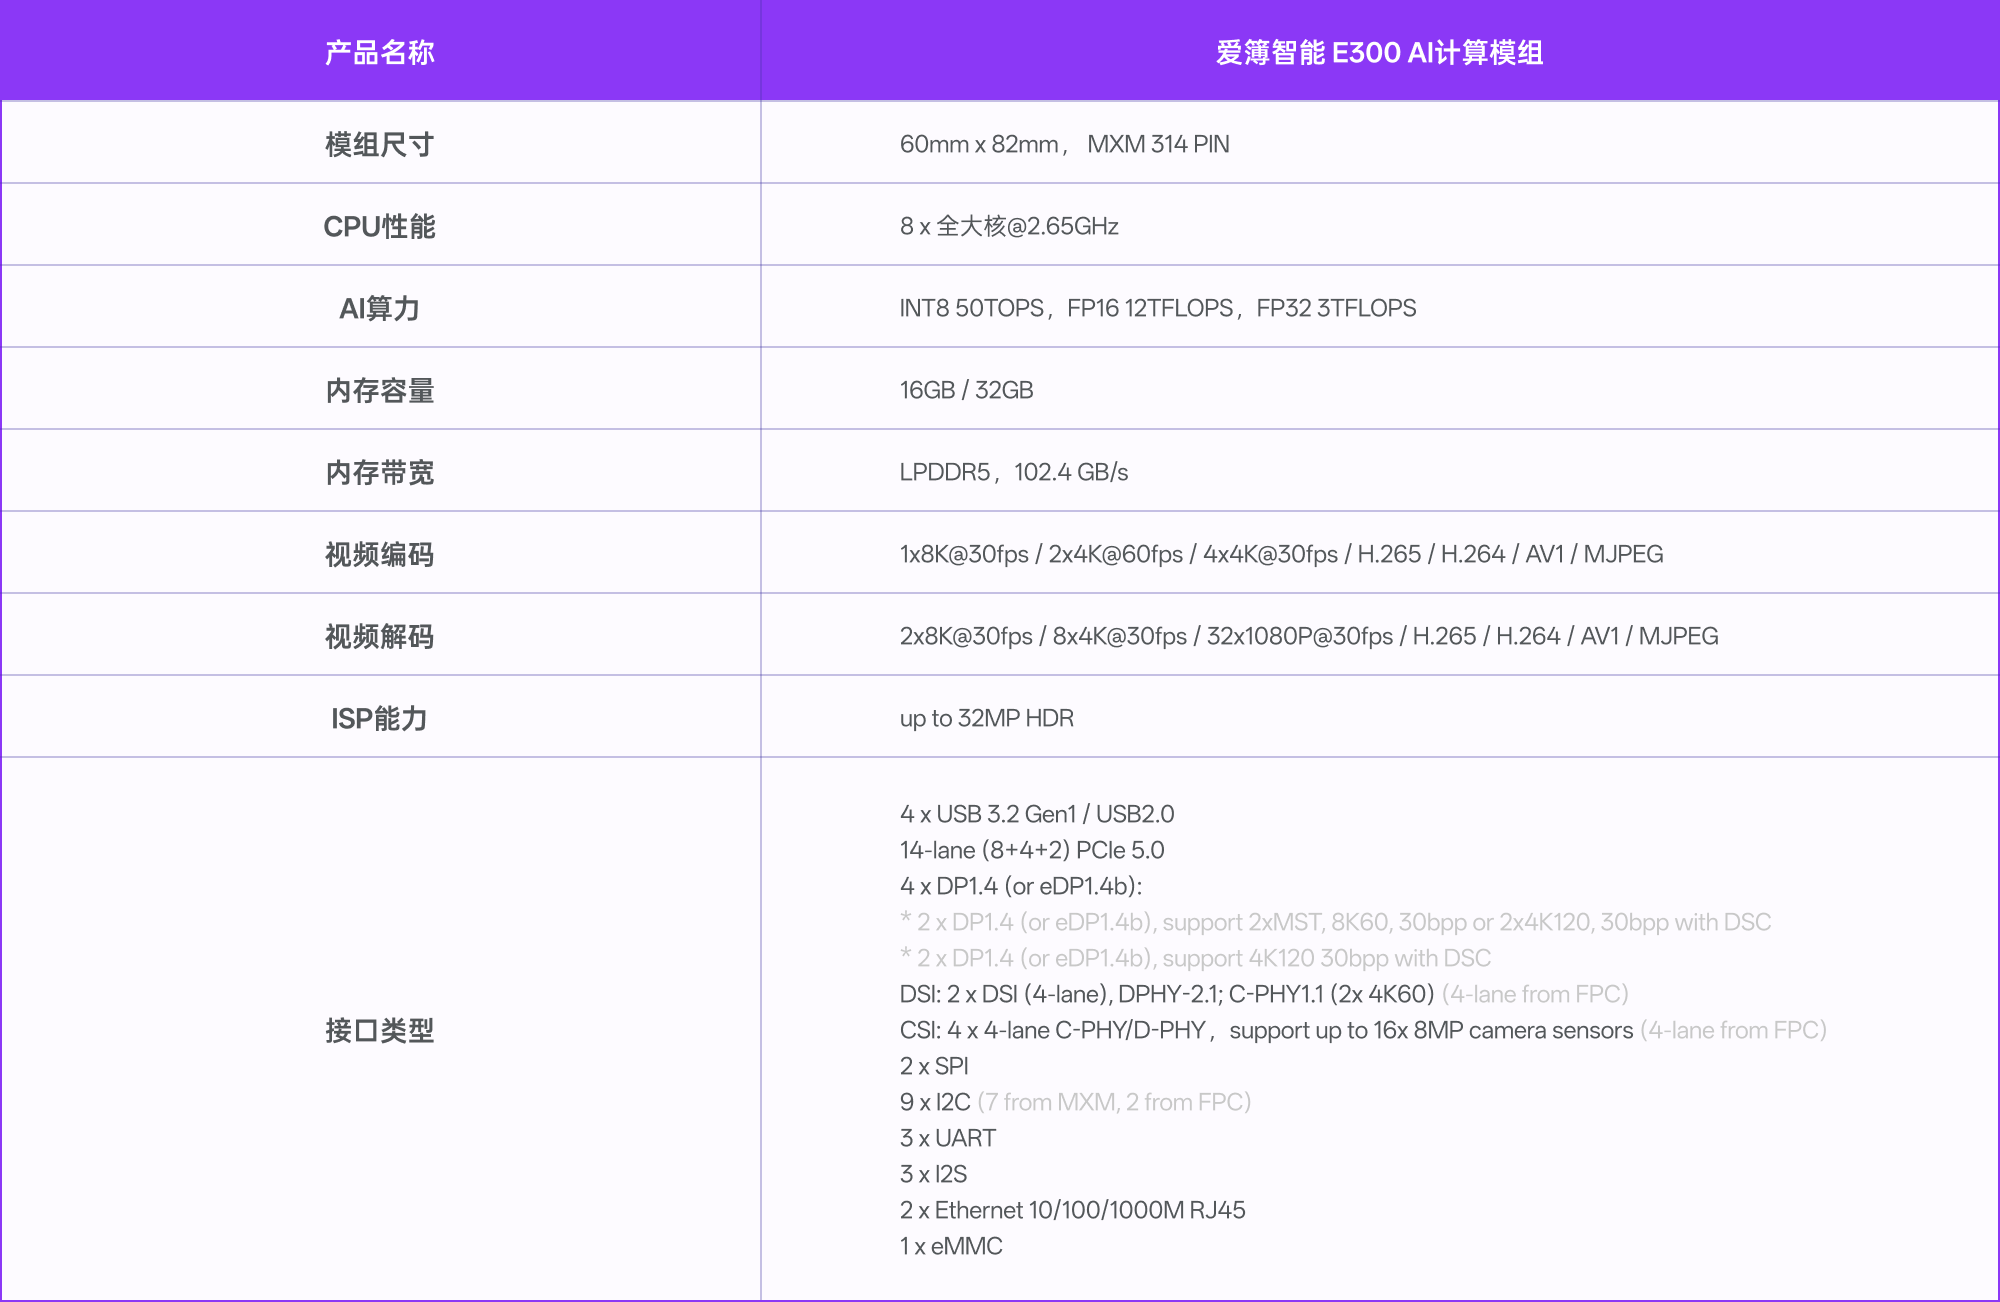Click the 内存带宽 row label
The width and height of the screenshot is (2000, 1302).
click(x=379, y=472)
